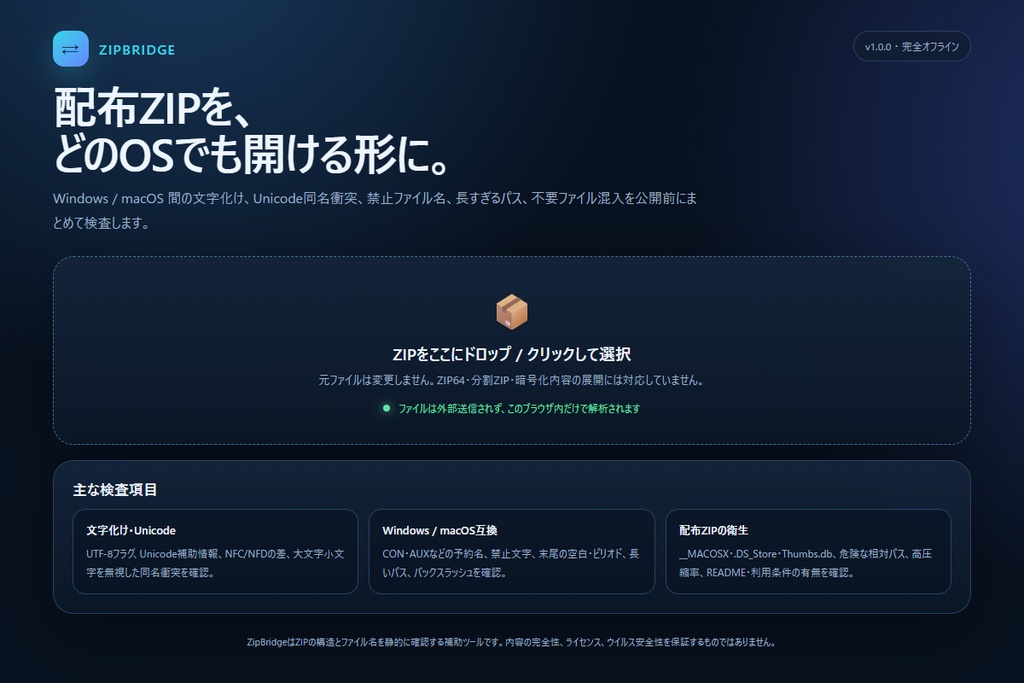Click the text ファイルは外部送信されず
The width and height of the screenshot is (1024, 683).
pyautogui.click(x=449, y=408)
